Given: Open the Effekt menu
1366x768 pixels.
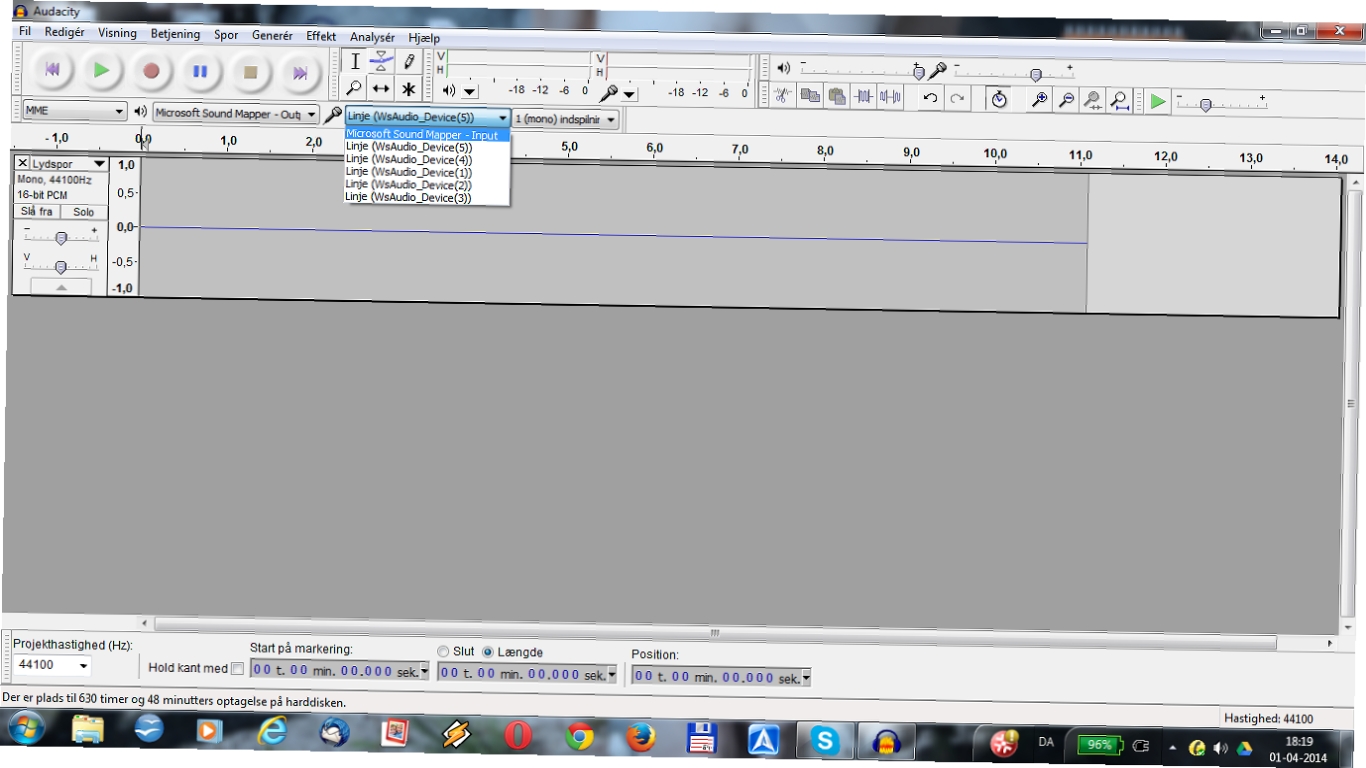Looking at the screenshot, I should pyautogui.click(x=321, y=36).
